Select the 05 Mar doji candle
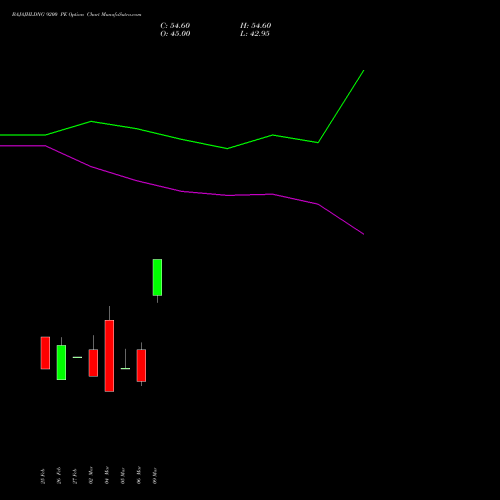 point(125,368)
